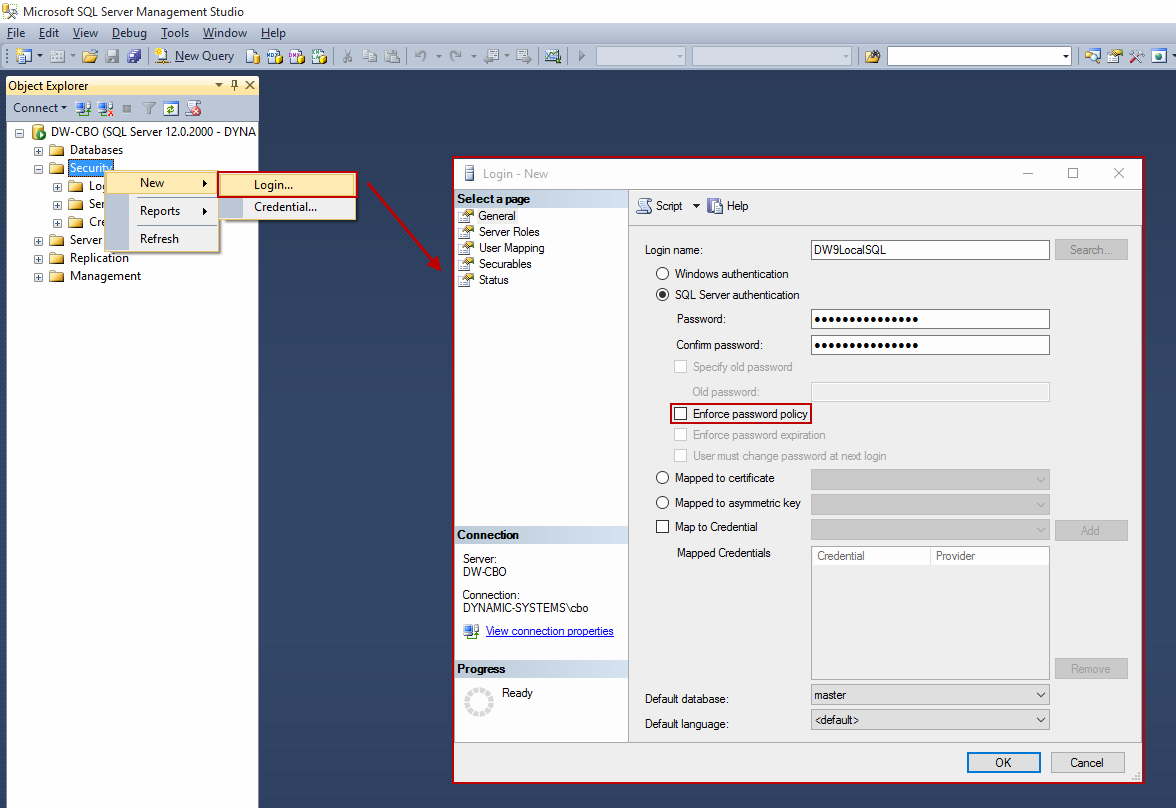Viewport: 1176px width, 808px height.
Task: Click the New Query toolbar button
Action: pos(195,56)
